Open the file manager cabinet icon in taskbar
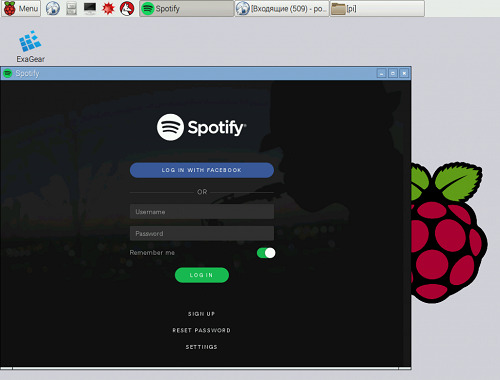 (71, 8)
